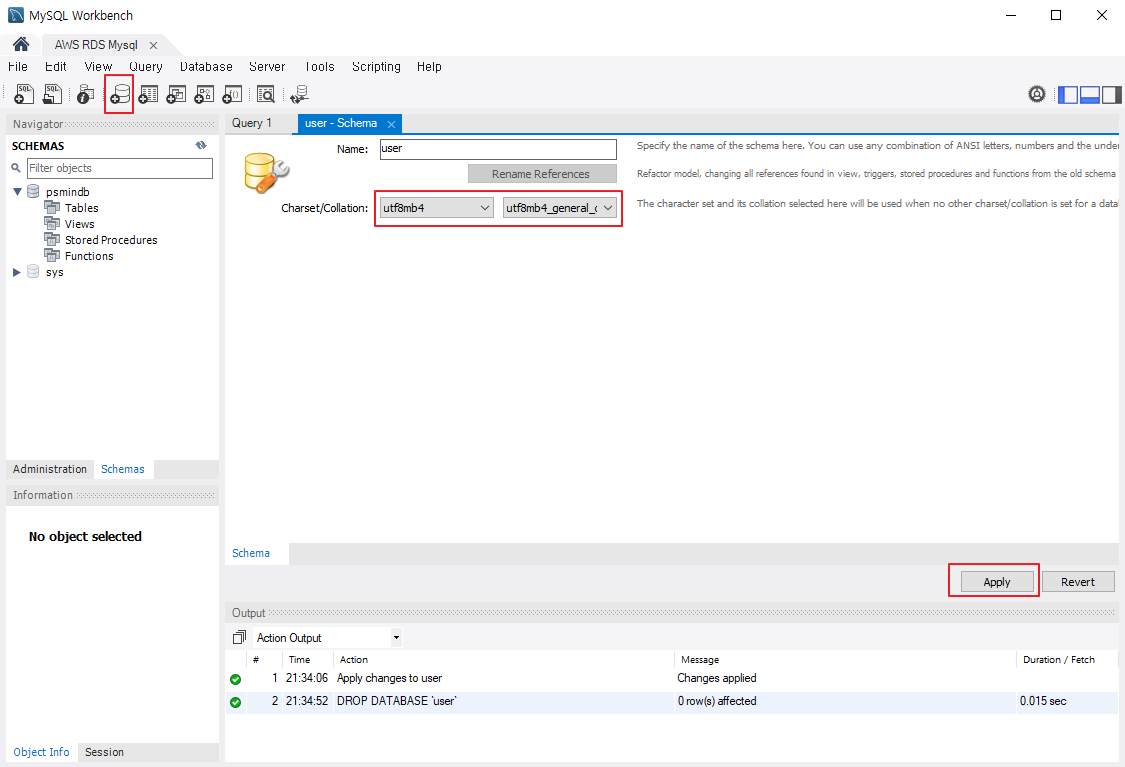
Task: Open the Help menu
Action: tap(429, 67)
